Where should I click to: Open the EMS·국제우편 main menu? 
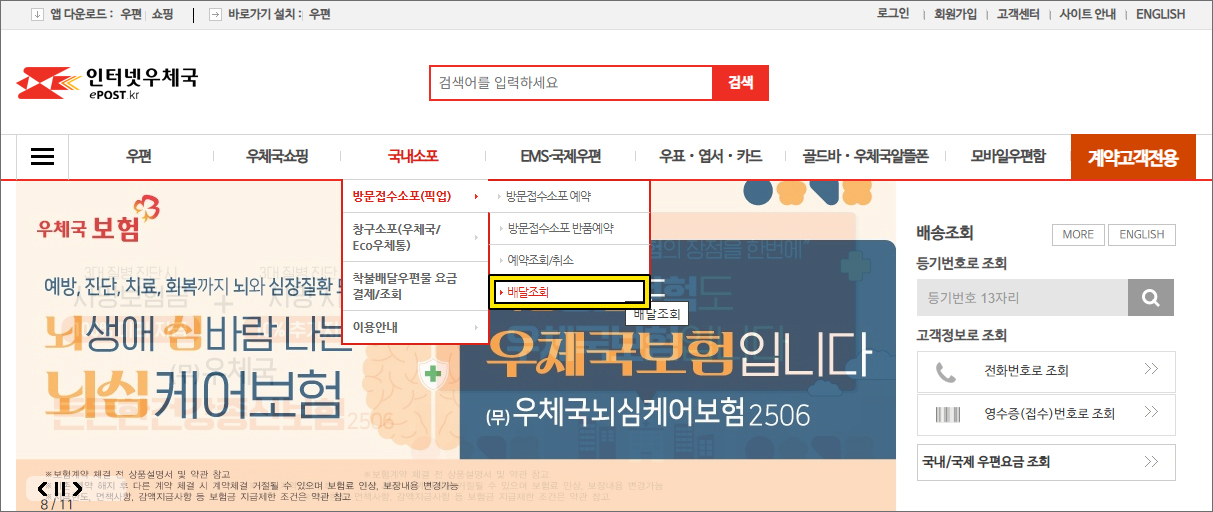tap(561, 156)
